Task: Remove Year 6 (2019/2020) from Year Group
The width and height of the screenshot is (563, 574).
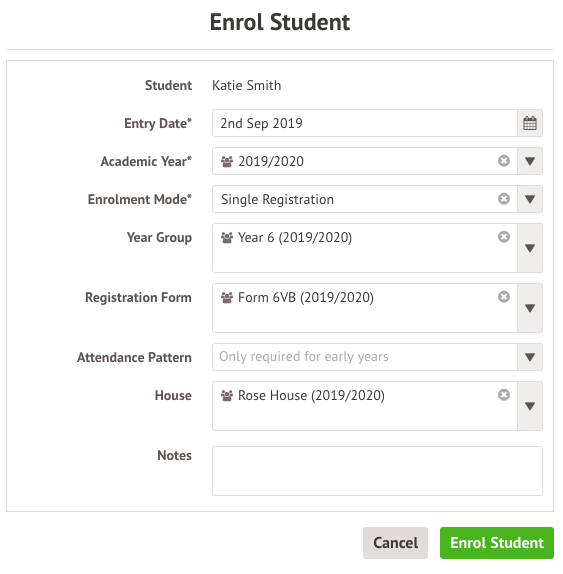Action: click(x=504, y=237)
